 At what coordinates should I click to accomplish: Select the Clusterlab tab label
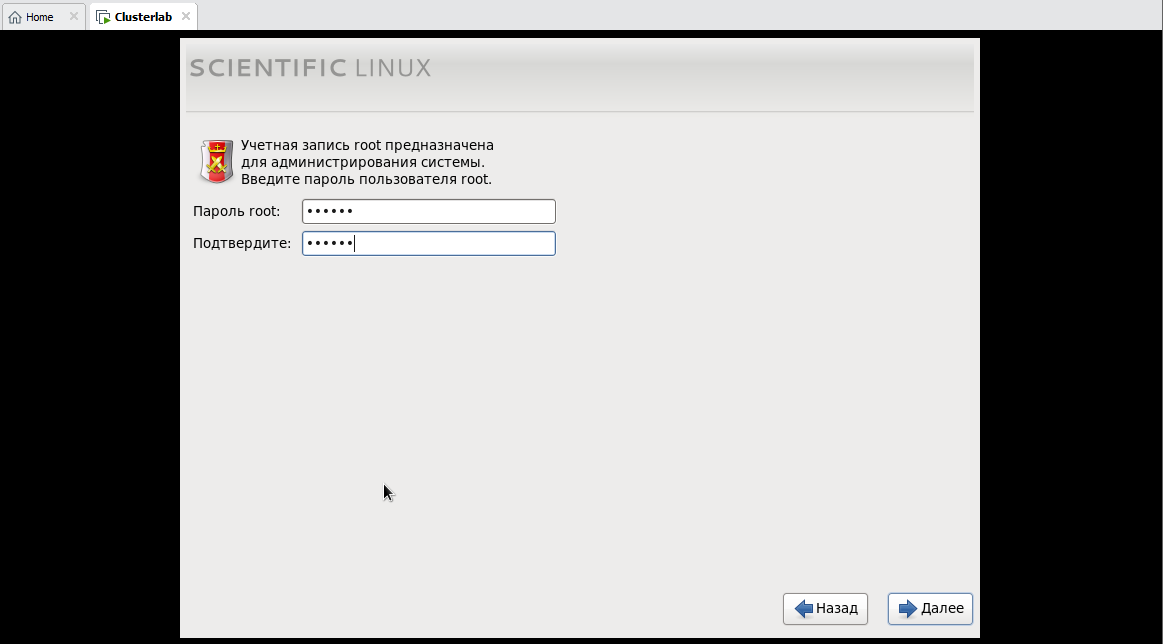click(x=143, y=17)
